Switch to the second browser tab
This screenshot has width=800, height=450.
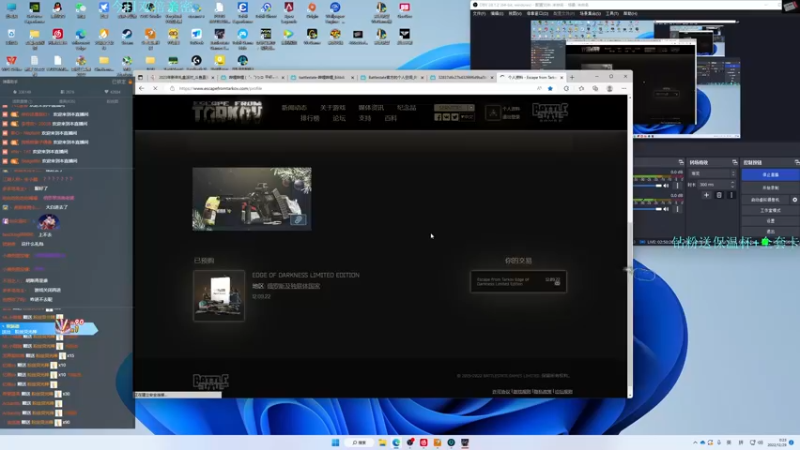point(252,78)
